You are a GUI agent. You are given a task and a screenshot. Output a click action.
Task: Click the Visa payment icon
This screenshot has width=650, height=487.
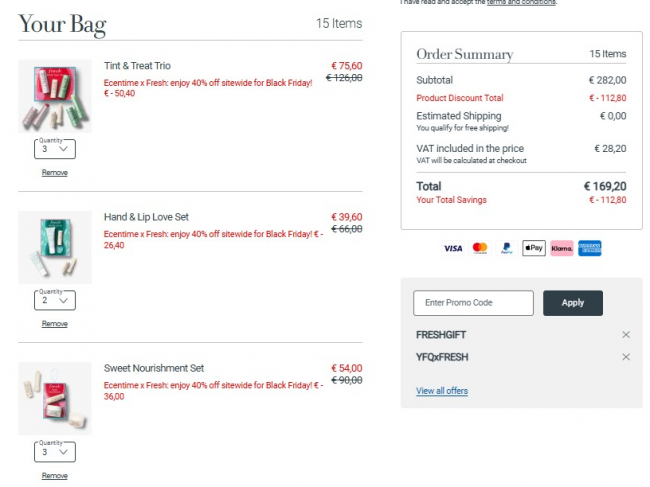tap(453, 248)
